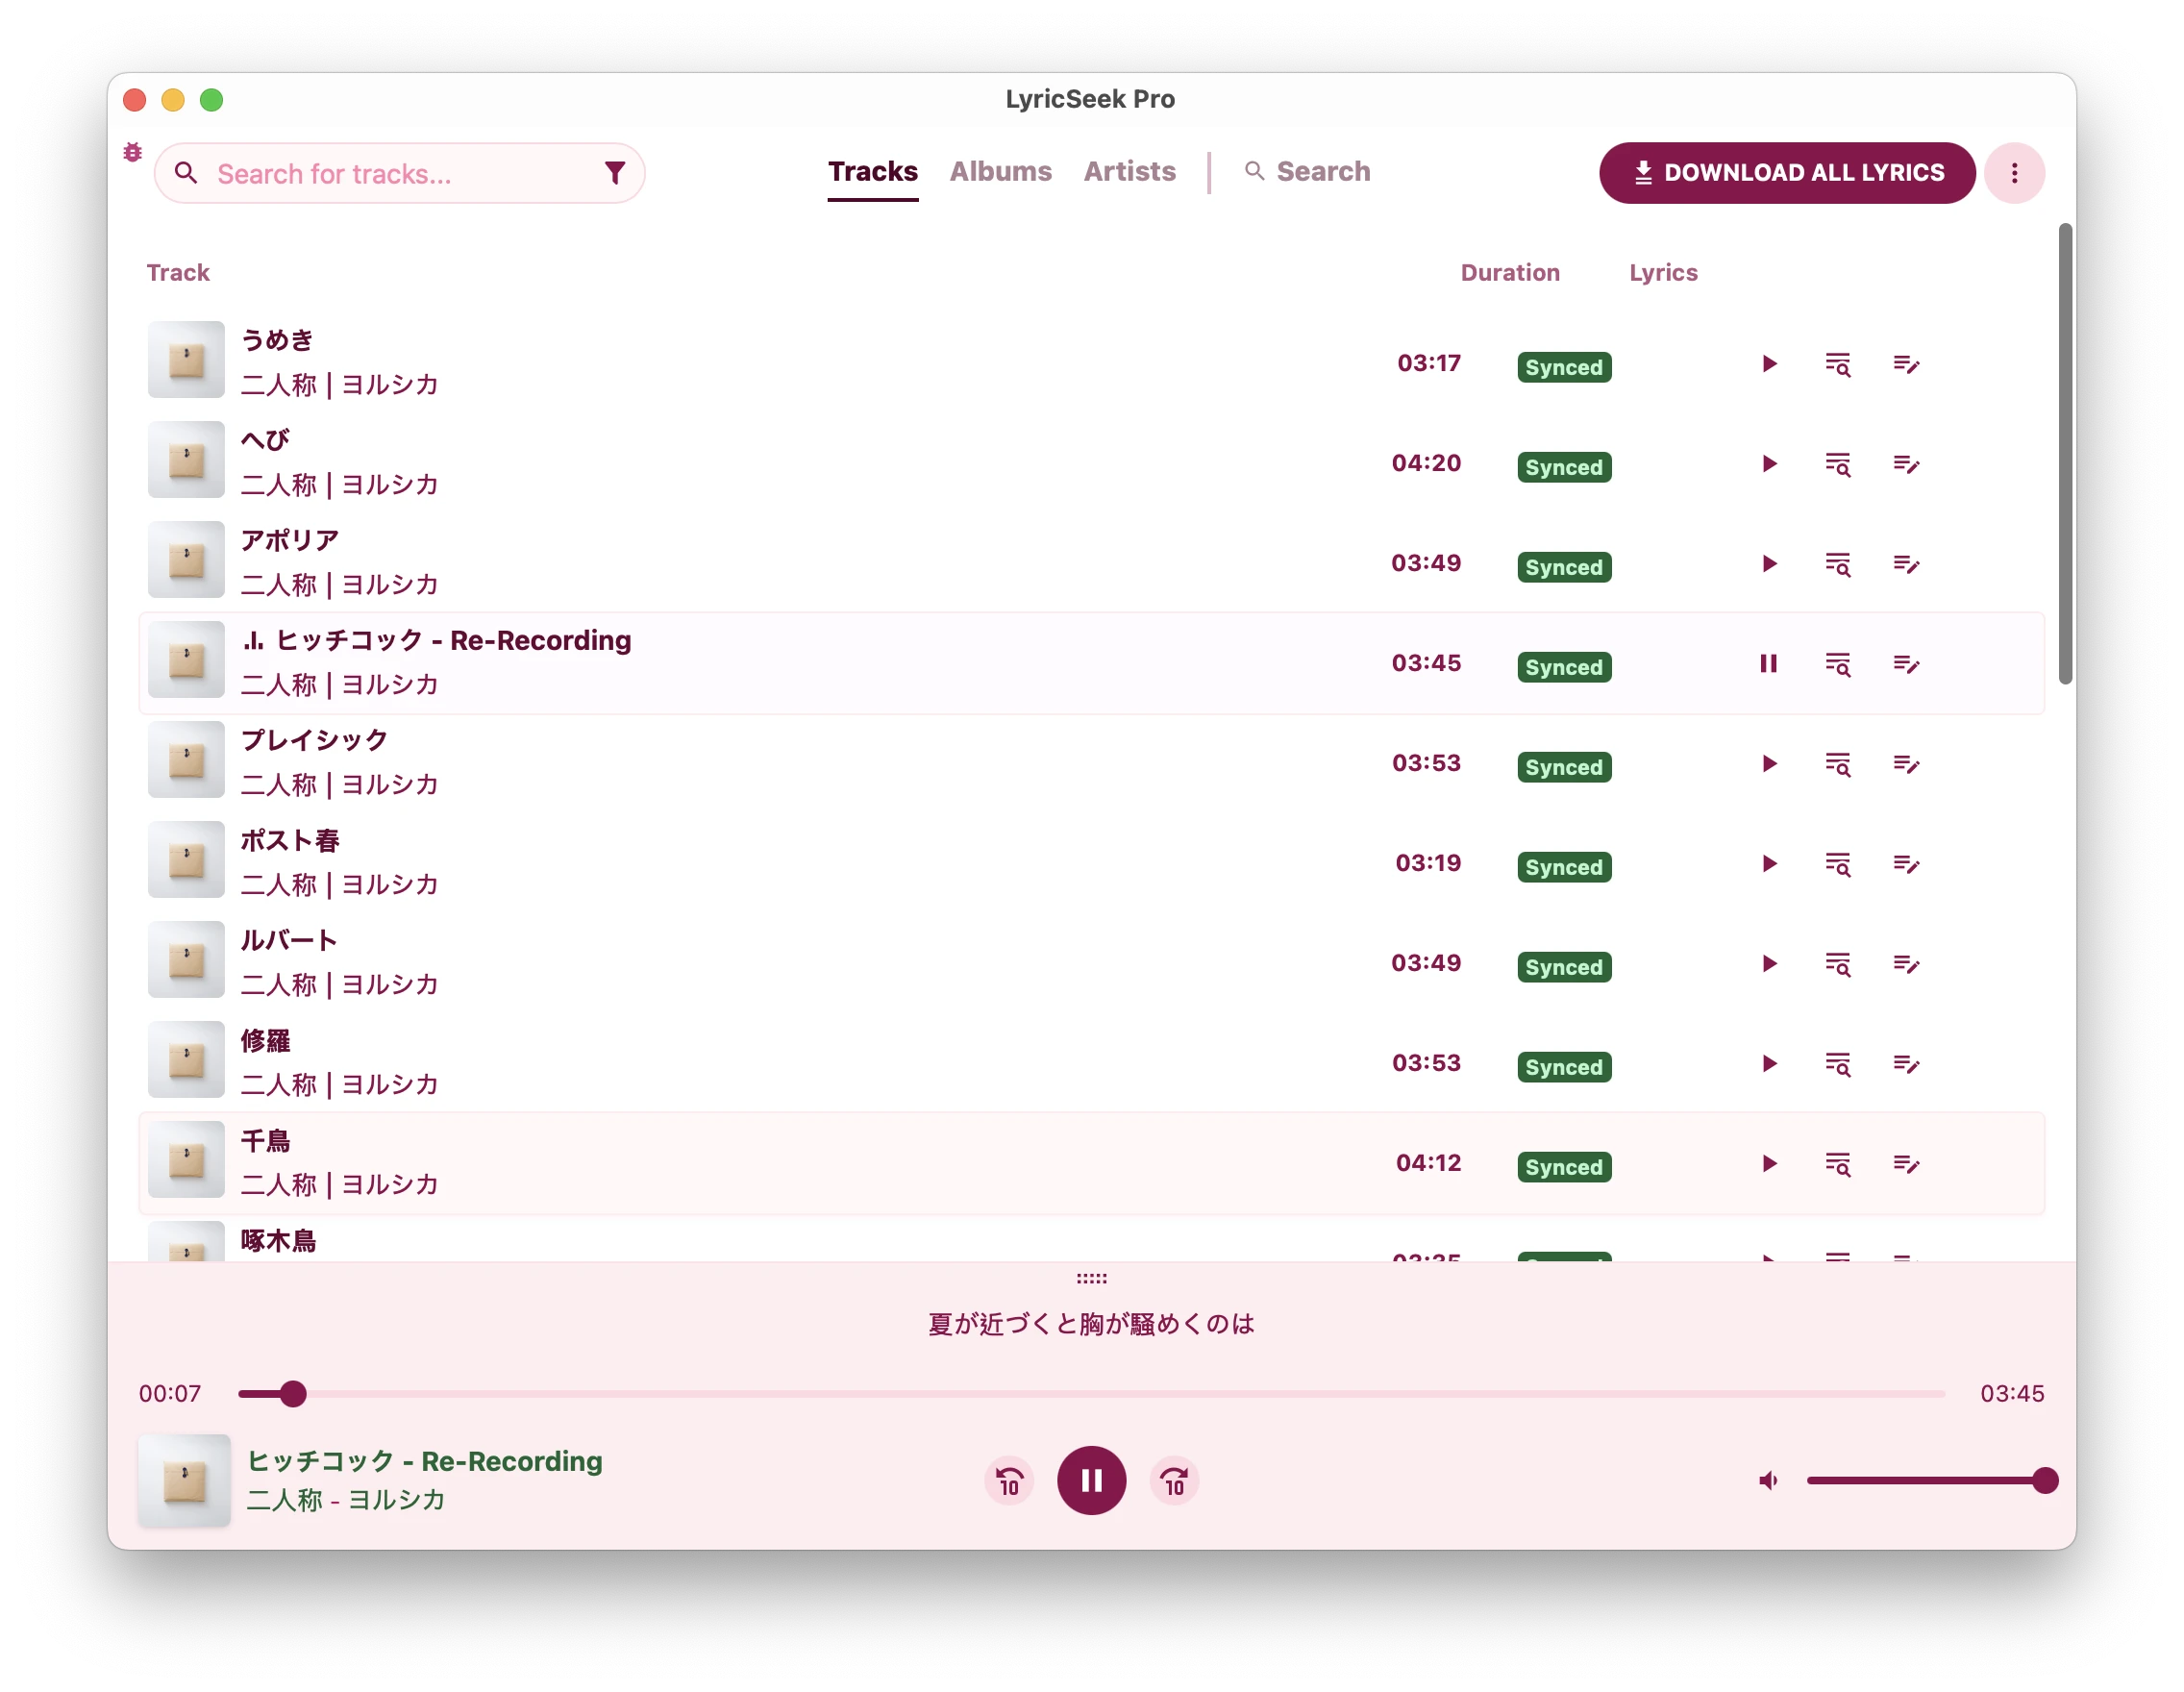Click the current lyric line 夏が近づくと胸が騒めくのは

click(1091, 1324)
